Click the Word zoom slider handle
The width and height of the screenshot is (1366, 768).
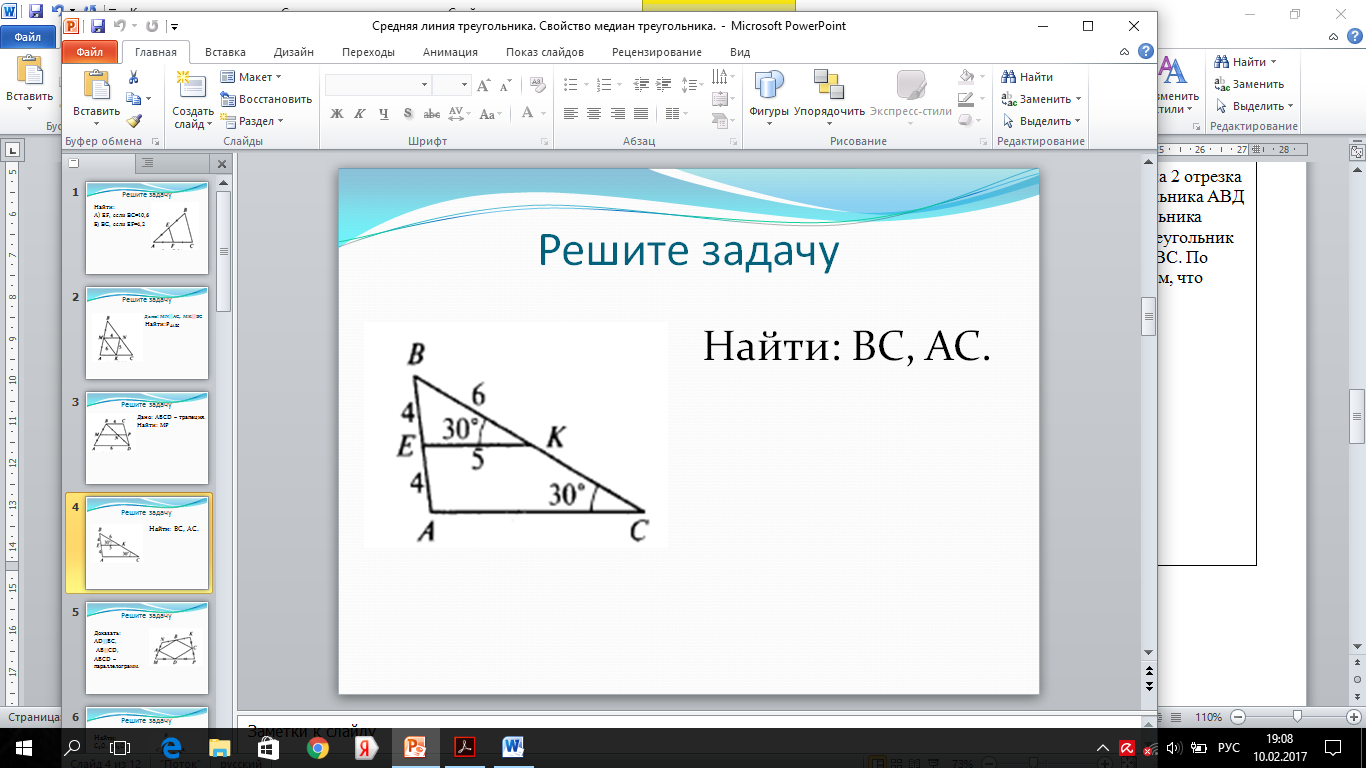(x=1297, y=717)
